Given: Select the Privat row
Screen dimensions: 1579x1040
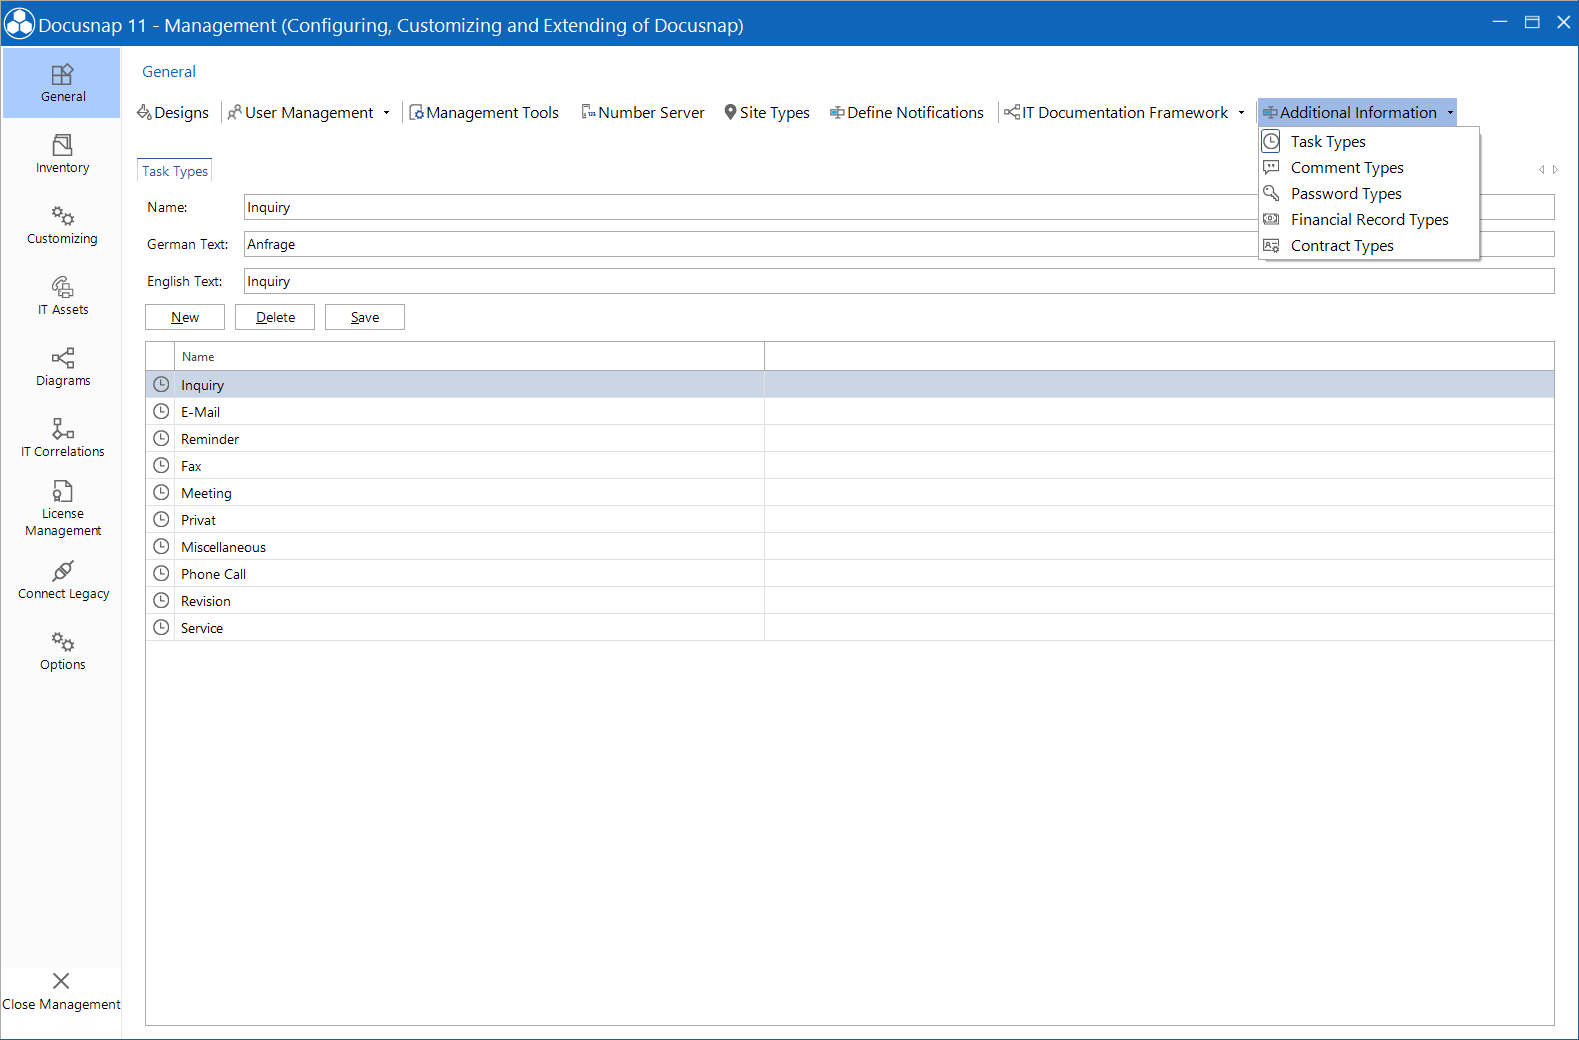Looking at the screenshot, I should pyautogui.click(x=850, y=520).
